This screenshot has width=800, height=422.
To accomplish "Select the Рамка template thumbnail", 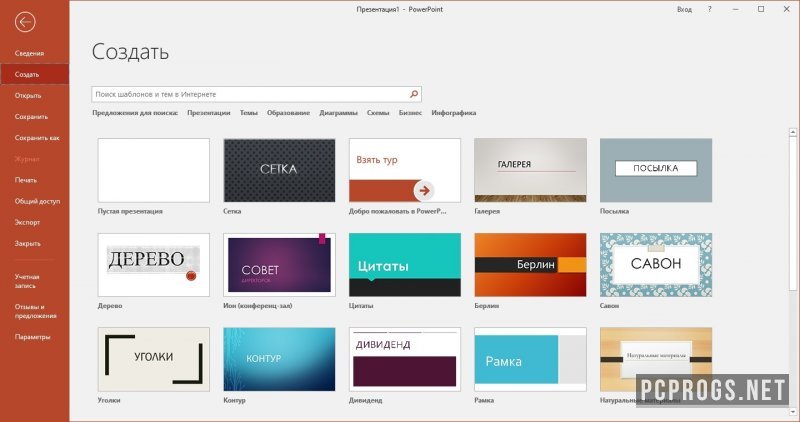I will tap(530, 359).
